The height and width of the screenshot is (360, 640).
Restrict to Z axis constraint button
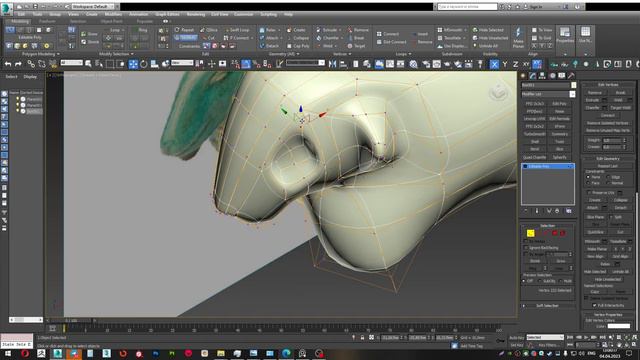click(515, 64)
